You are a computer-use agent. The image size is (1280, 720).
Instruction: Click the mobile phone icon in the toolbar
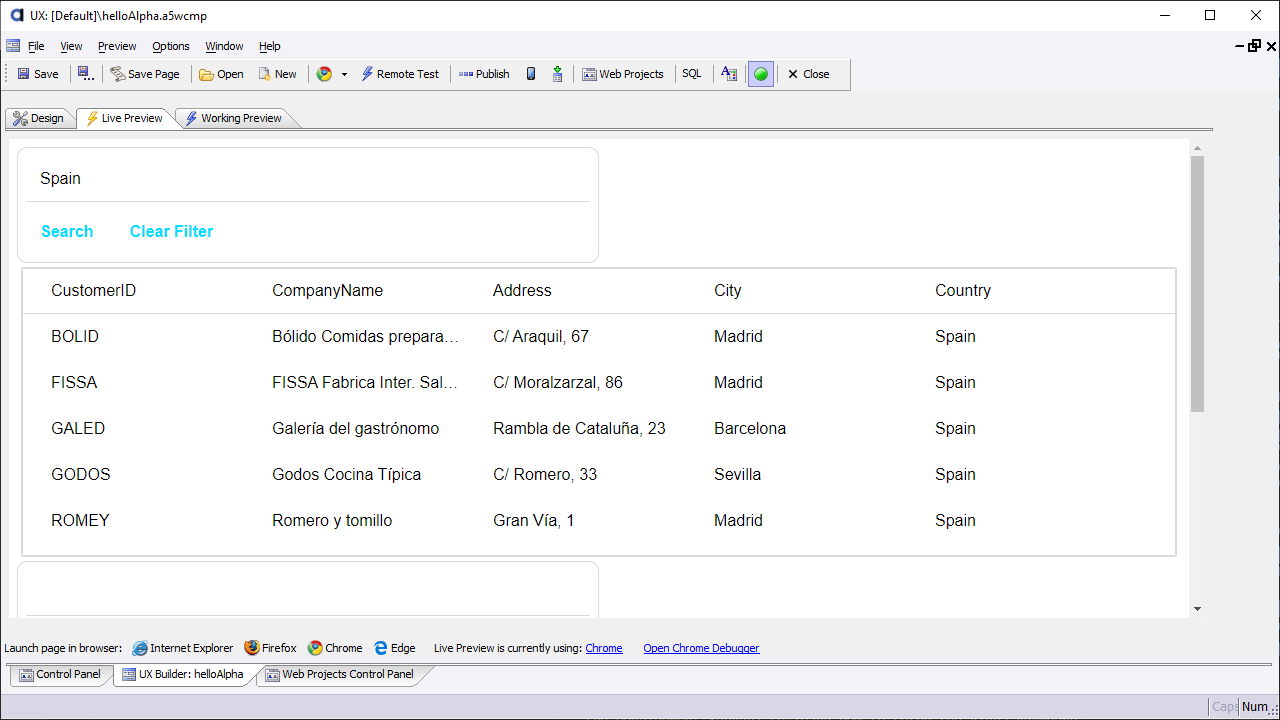531,74
